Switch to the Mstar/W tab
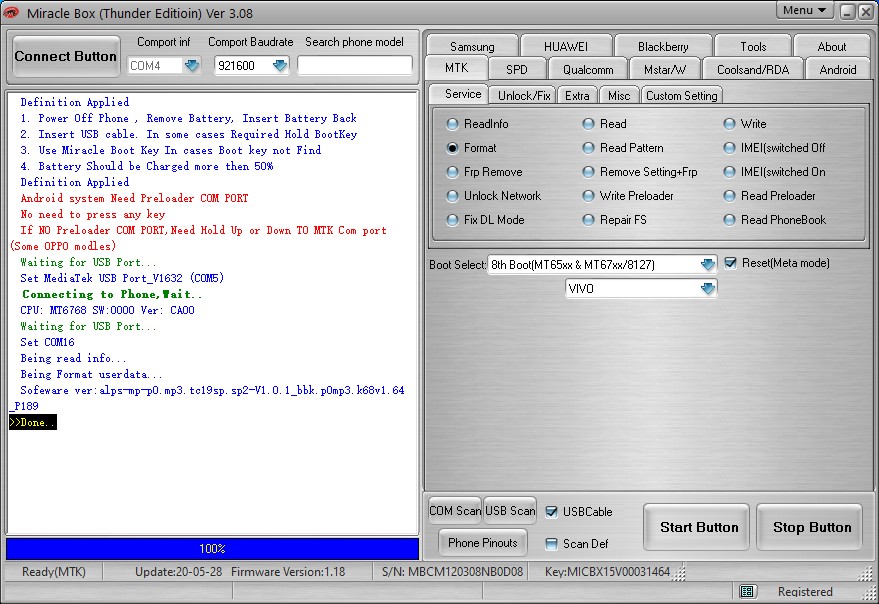This screenshot has height=604, width=879. pos(665,70)
